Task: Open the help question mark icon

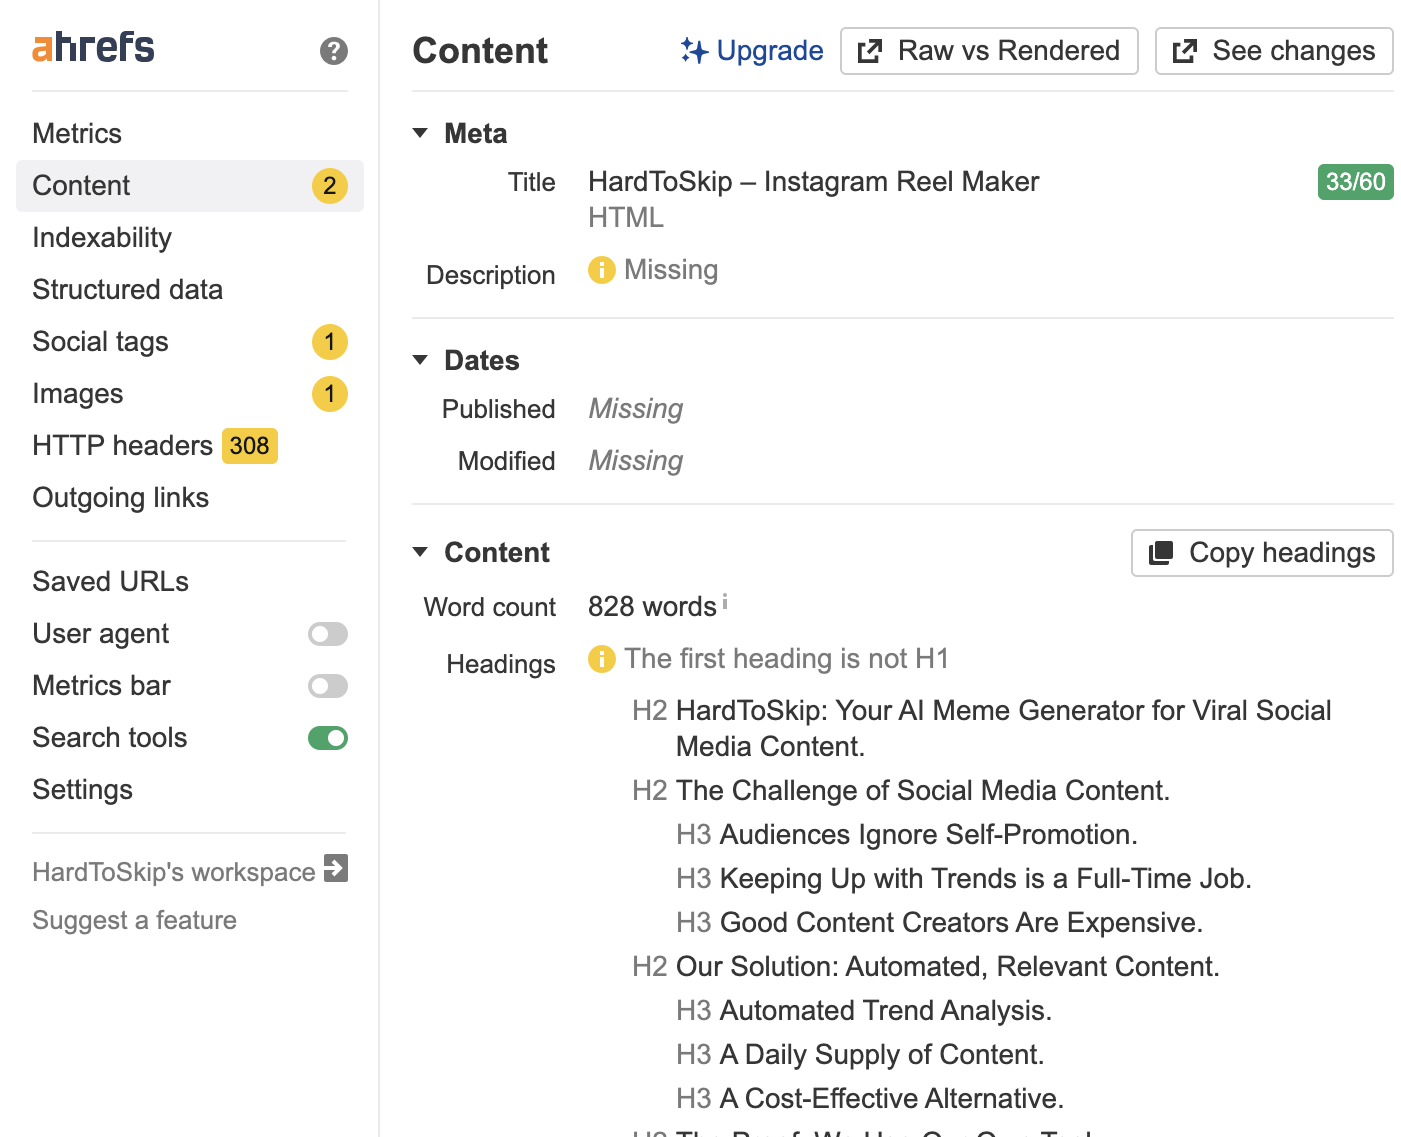Action: (333, 52)
